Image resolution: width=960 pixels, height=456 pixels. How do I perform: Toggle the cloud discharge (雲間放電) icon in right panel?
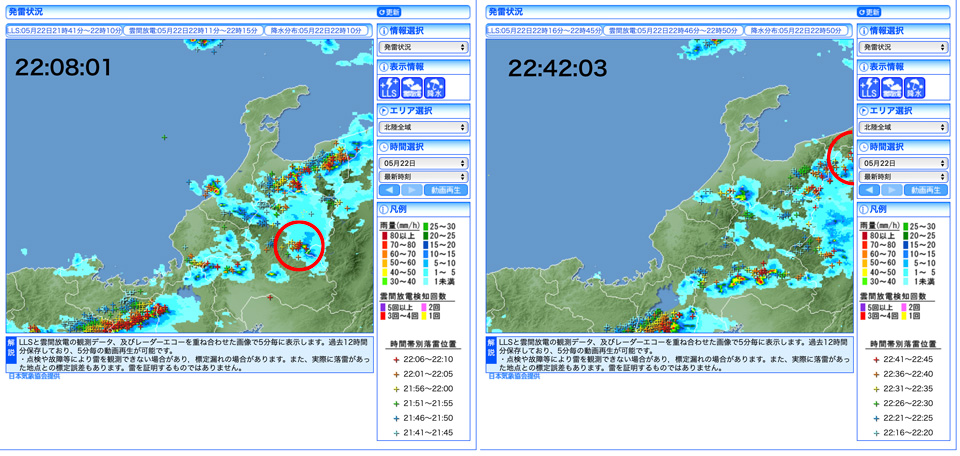(893, 87)
